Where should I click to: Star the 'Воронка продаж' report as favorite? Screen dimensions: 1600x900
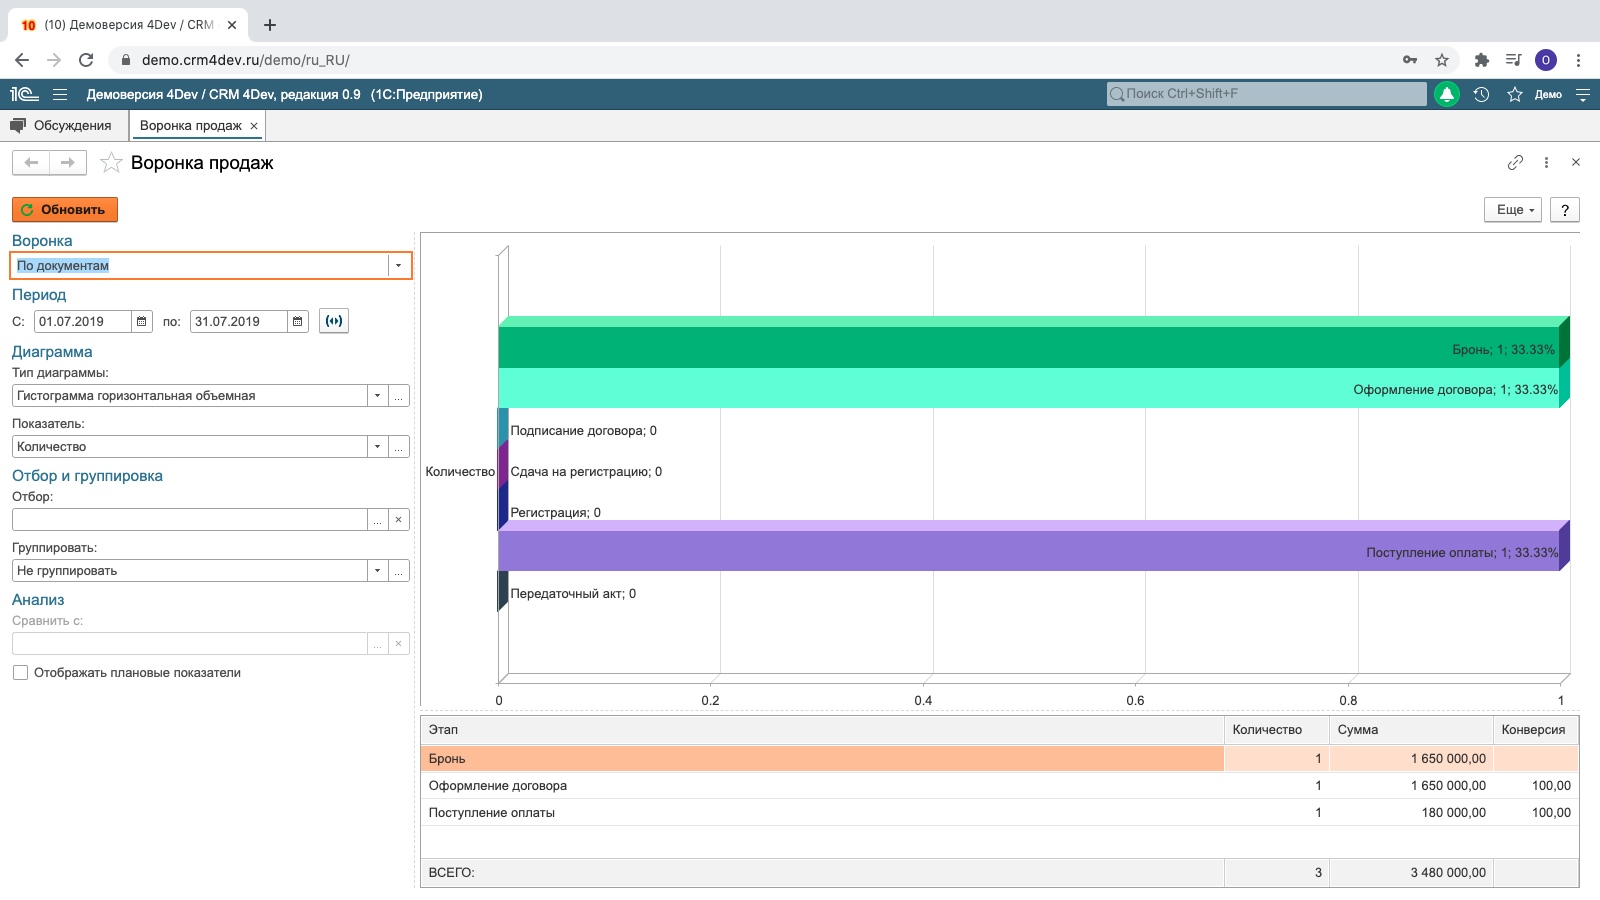pos(113,162)
